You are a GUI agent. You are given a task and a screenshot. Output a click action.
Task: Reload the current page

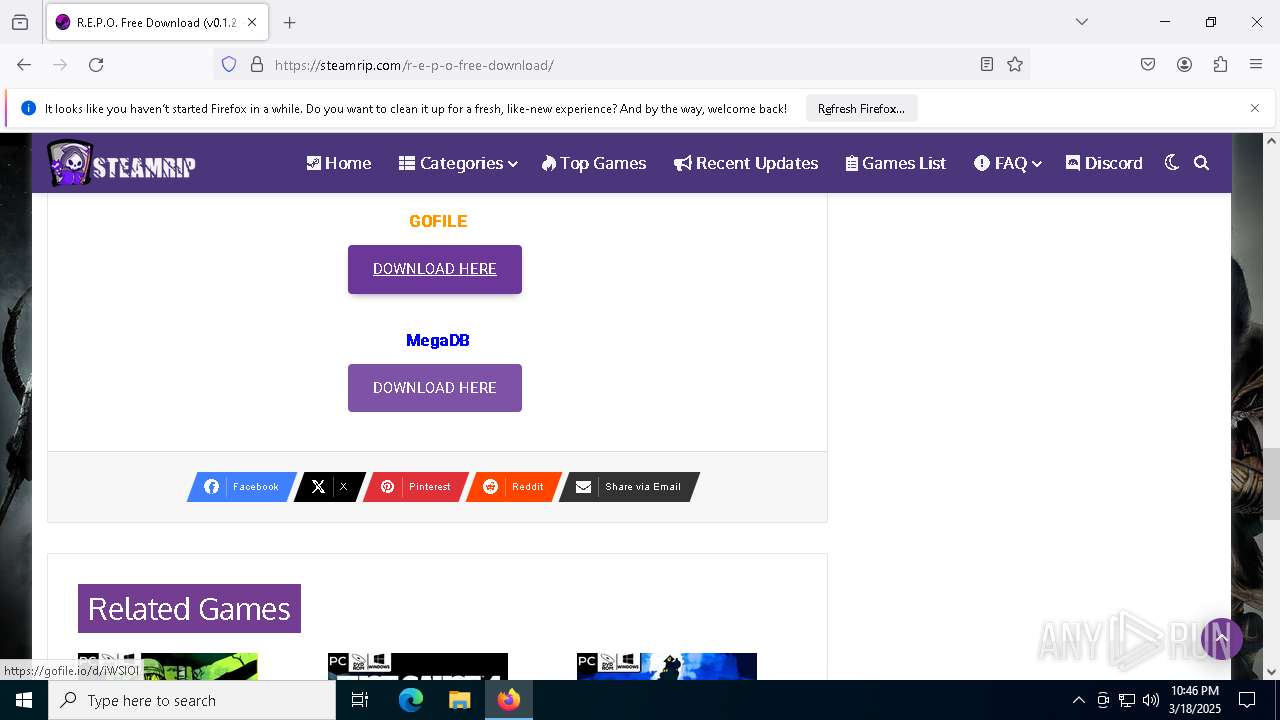(x=96, y=64)
